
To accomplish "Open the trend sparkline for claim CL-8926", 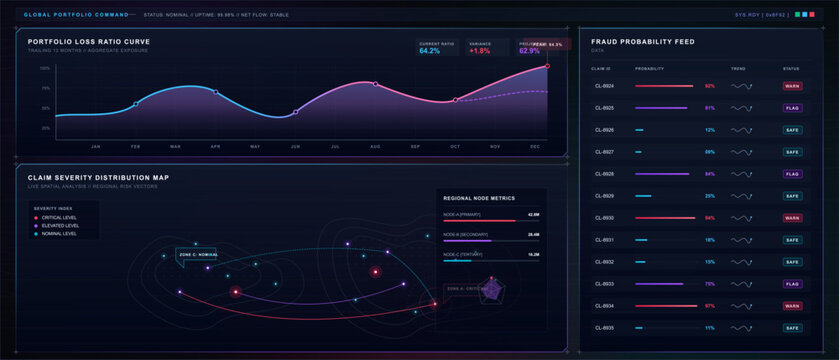I will [742, 130].
